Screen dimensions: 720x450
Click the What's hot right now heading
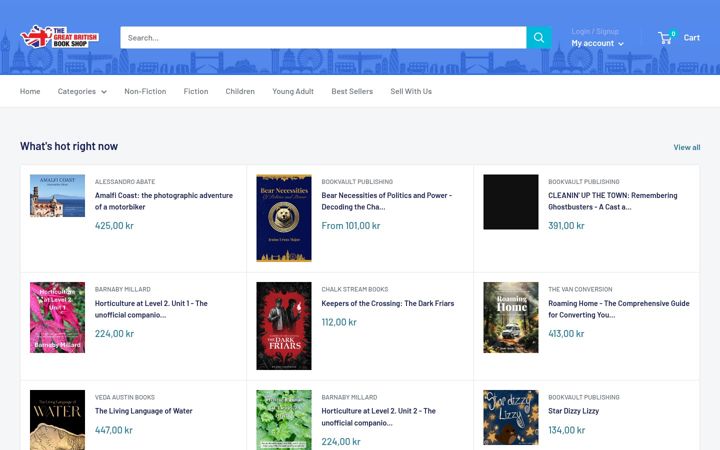coord(69,146)
